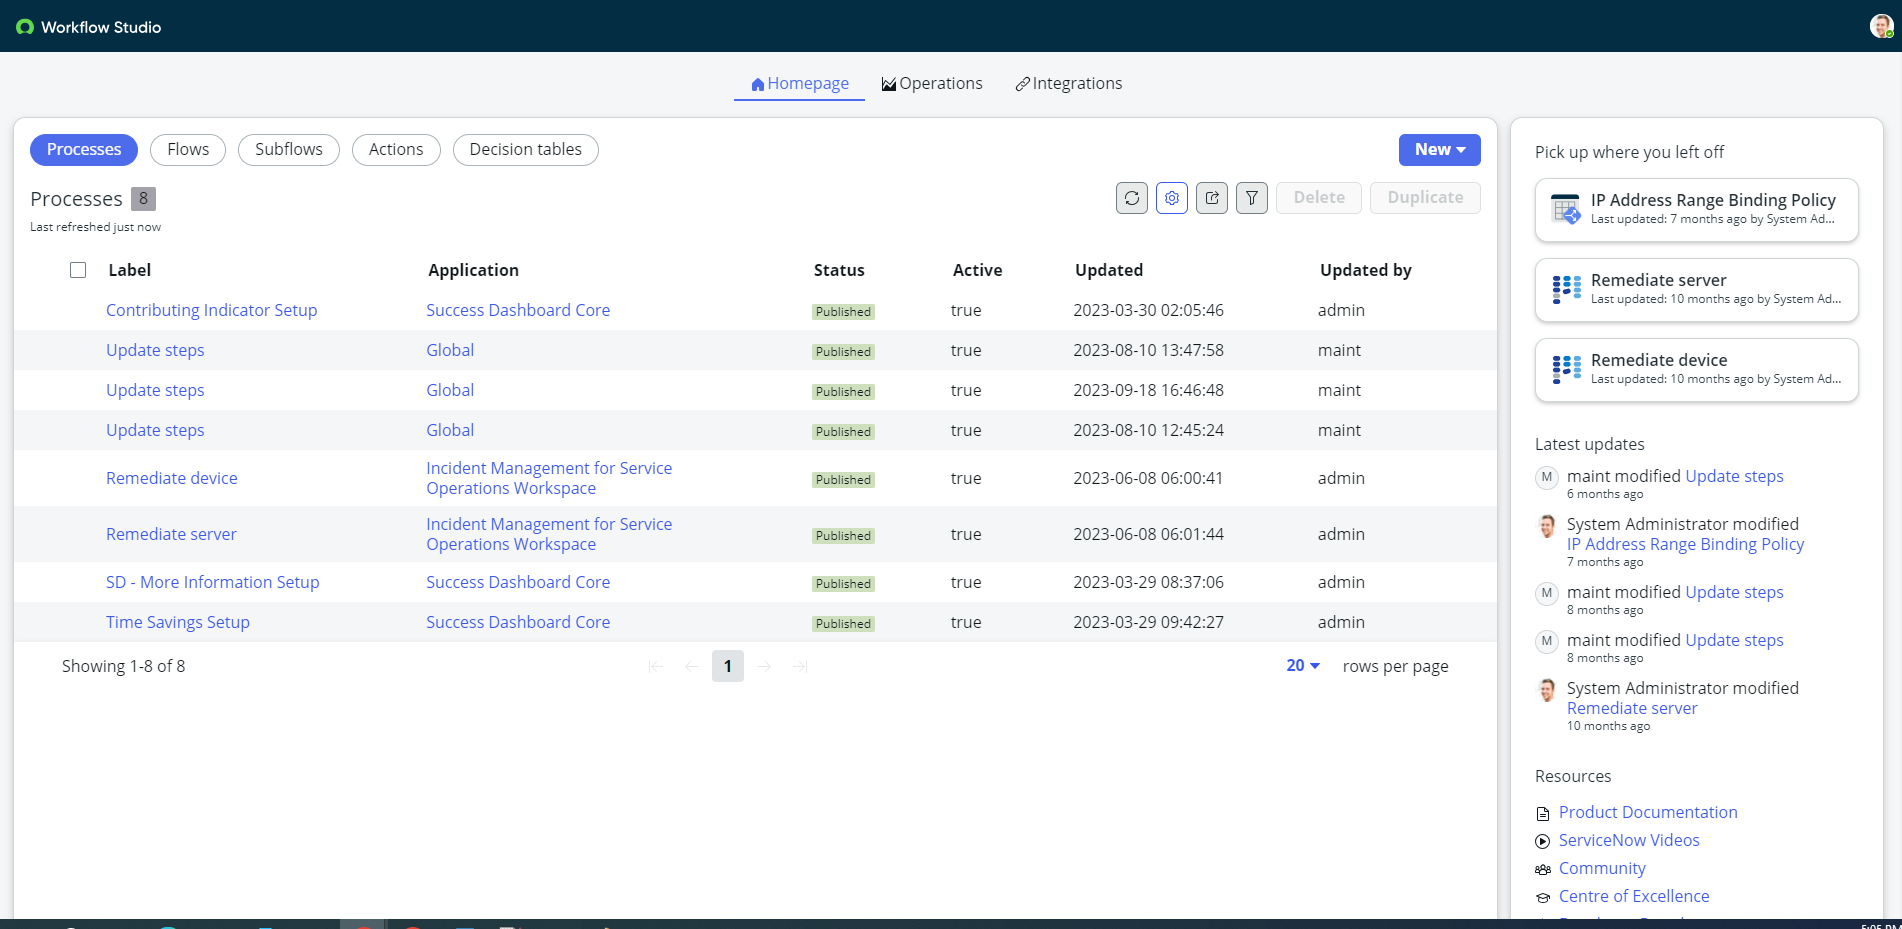Open the Remediate server process link in table
1902x929 pixels.
[x=172, y=534]
